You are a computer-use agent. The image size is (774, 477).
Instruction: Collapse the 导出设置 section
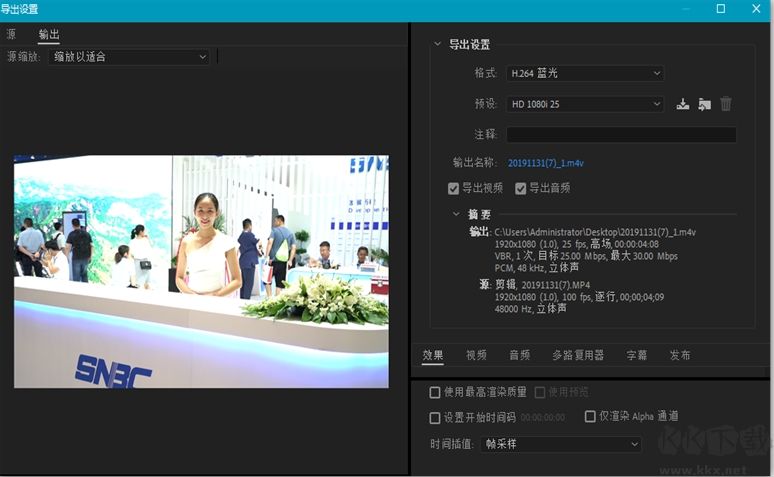coord(437,45)
